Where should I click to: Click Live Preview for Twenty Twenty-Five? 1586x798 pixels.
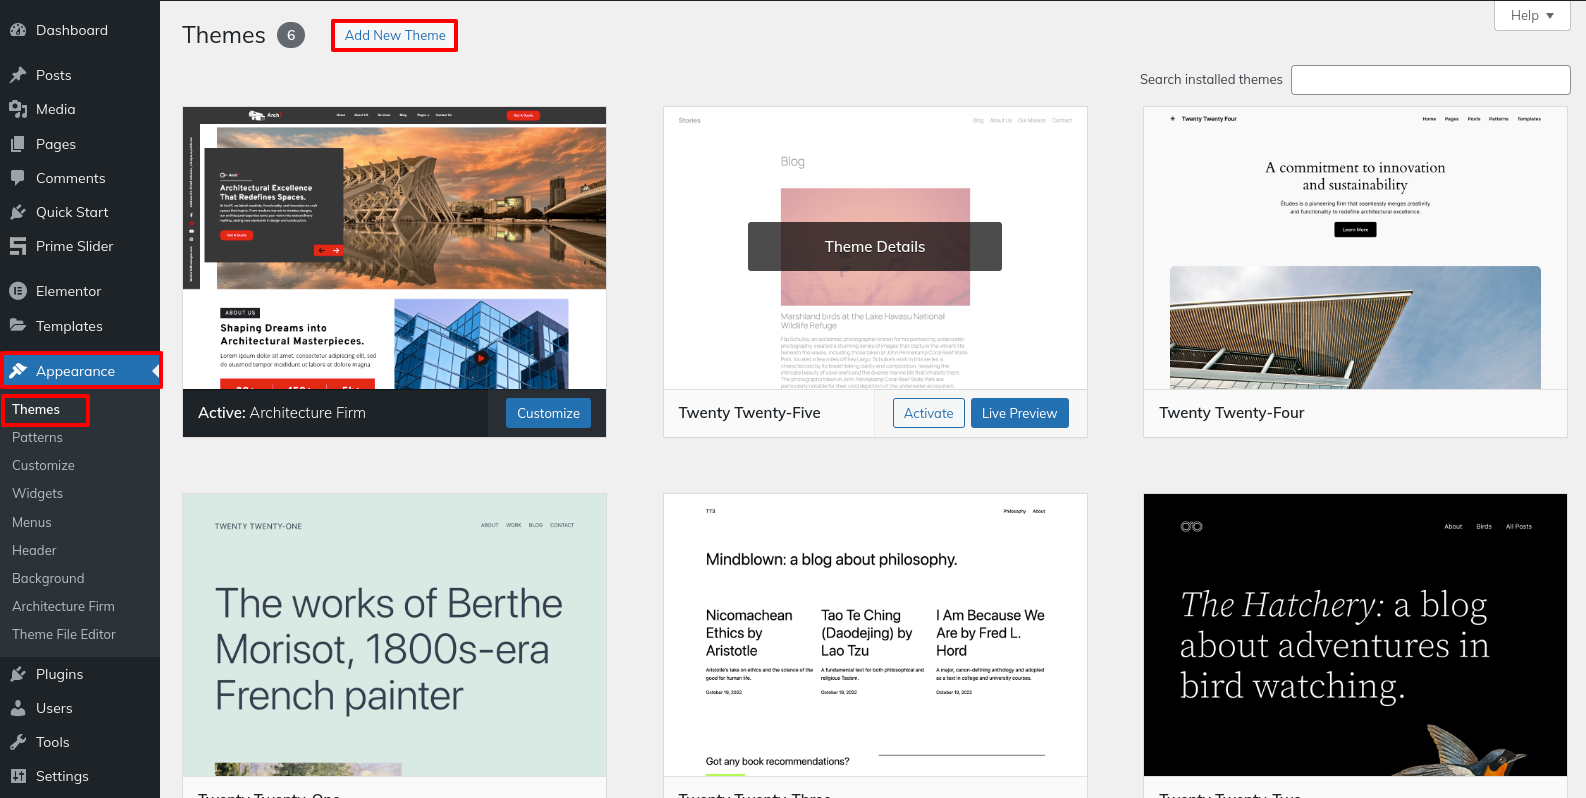tap(1019, 413)
